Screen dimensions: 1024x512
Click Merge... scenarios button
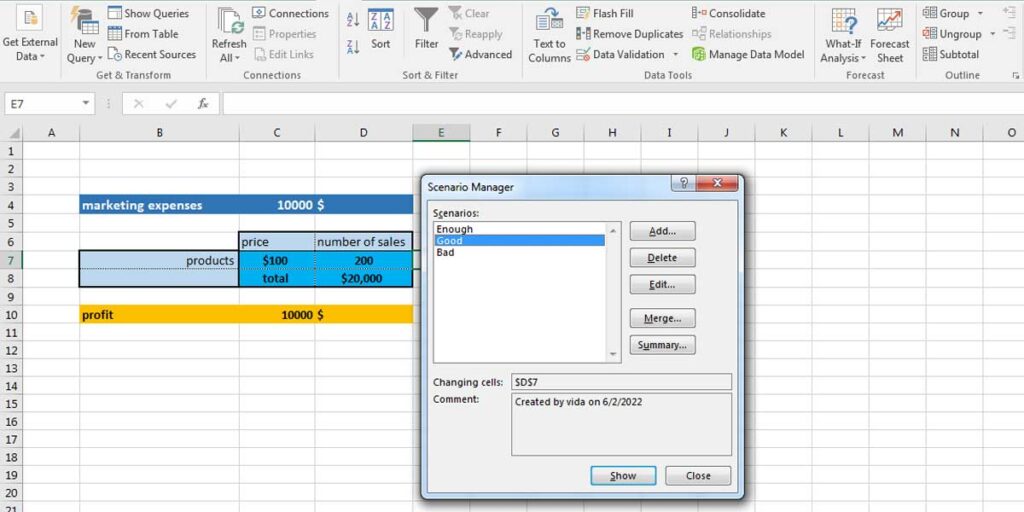pos(662,319)
